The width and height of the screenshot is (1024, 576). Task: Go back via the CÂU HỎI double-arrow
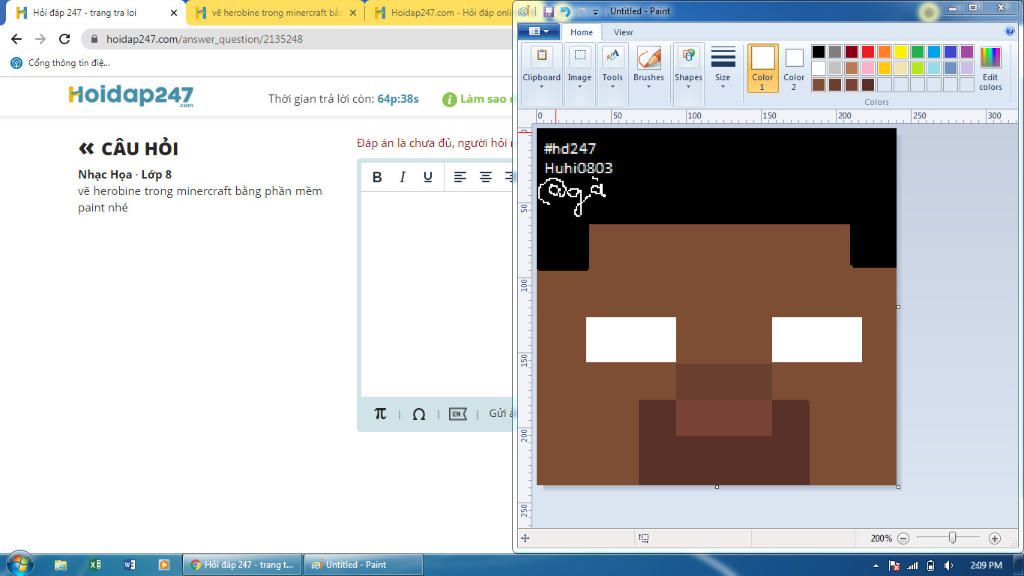click(86, 148)
